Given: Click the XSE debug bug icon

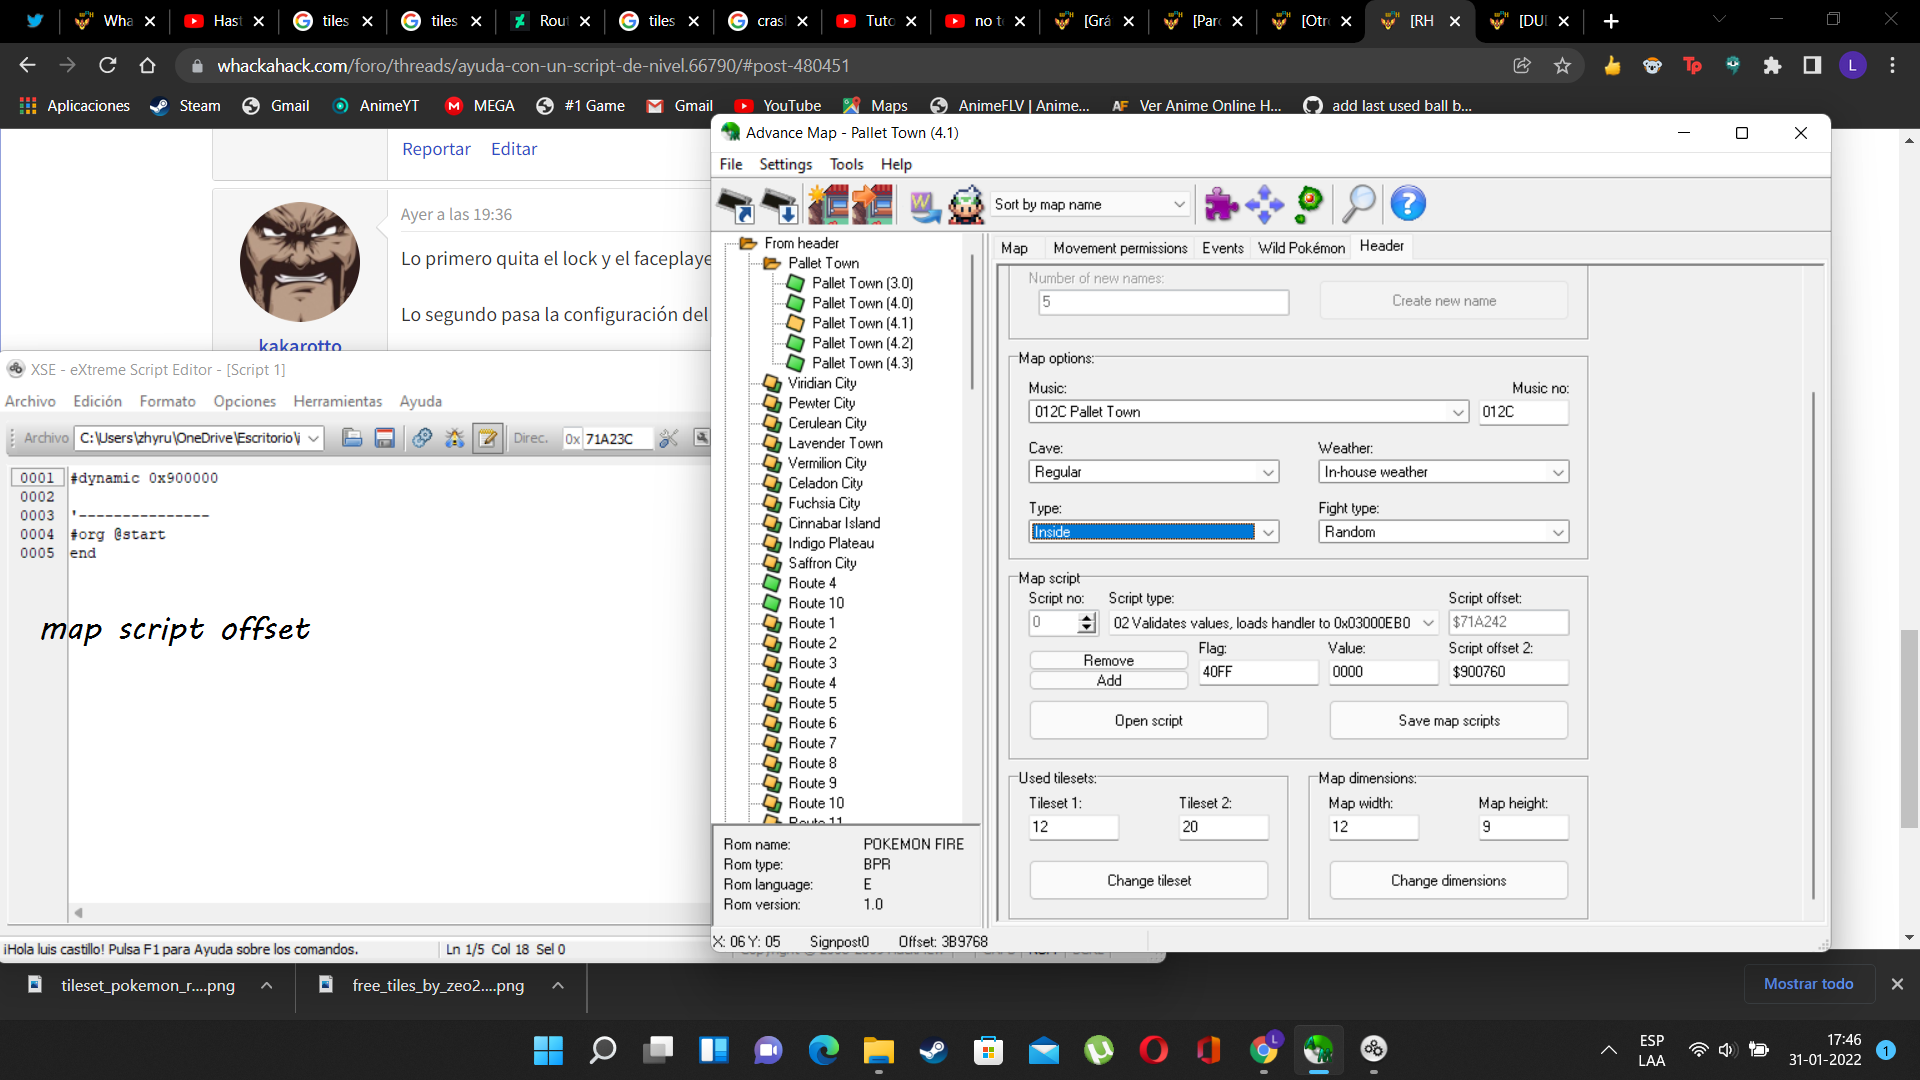Looking at the screenshot, I should (455, 438).
